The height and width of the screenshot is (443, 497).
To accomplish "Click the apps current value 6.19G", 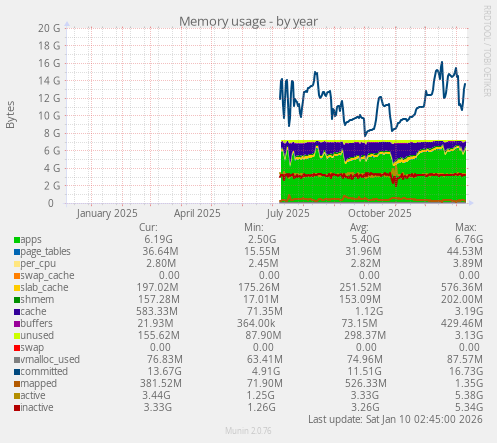I will click(158, 239).
